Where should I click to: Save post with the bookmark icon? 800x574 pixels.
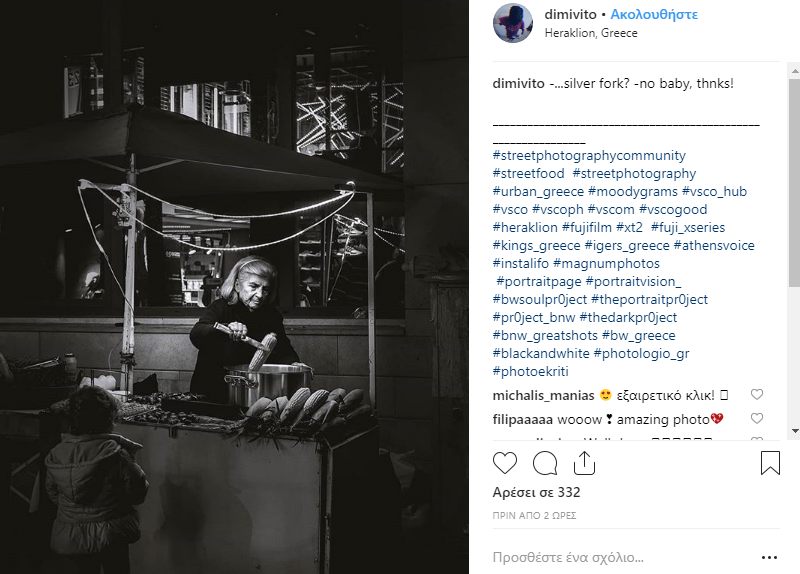[x=770, y=463]
